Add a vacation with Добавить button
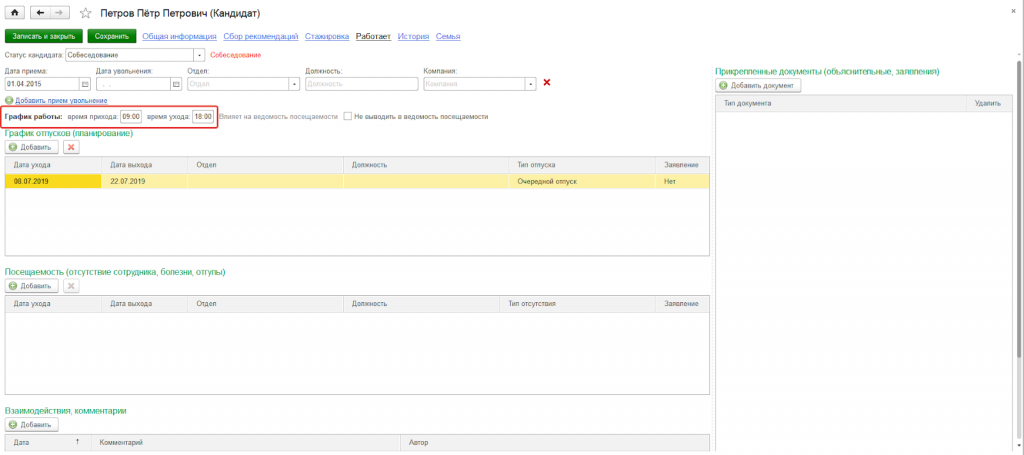This screenshot has height=455, width=1024. pos(32,148)
